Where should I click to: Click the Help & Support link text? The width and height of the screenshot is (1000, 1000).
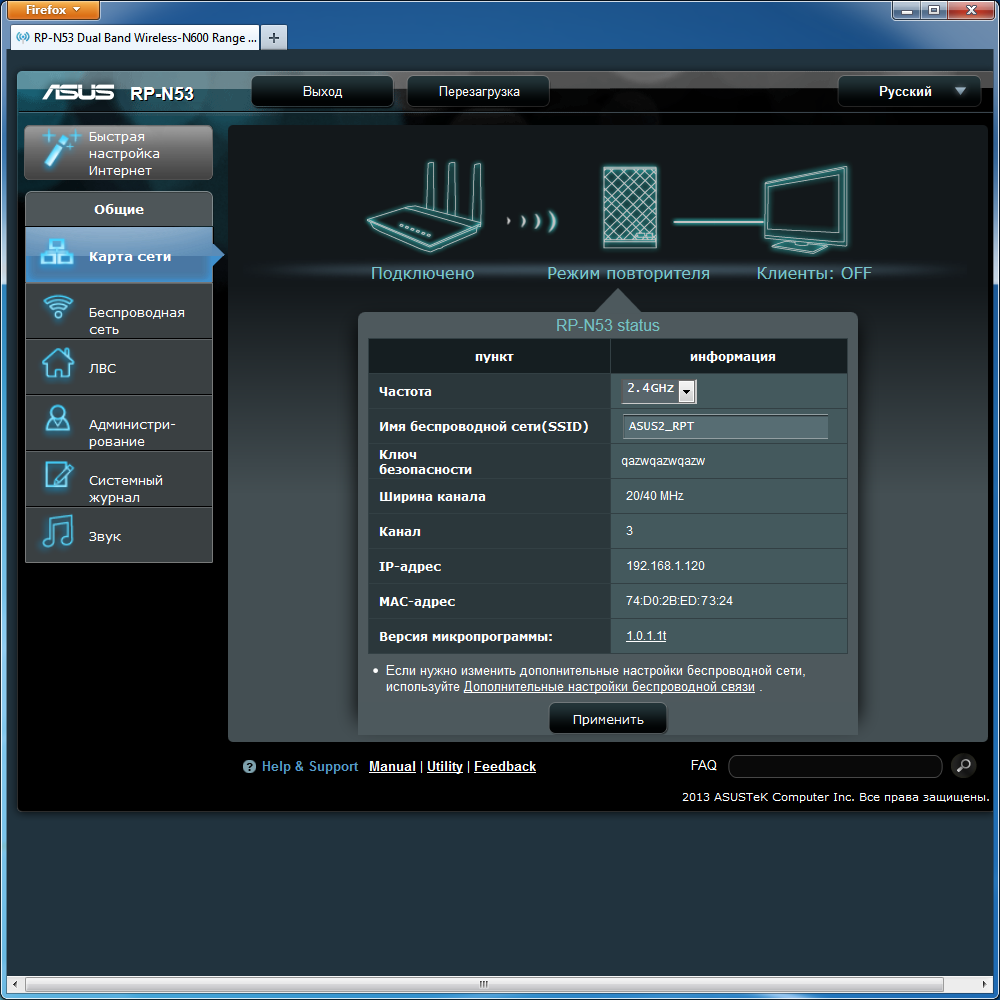click(x=310, y=766)
